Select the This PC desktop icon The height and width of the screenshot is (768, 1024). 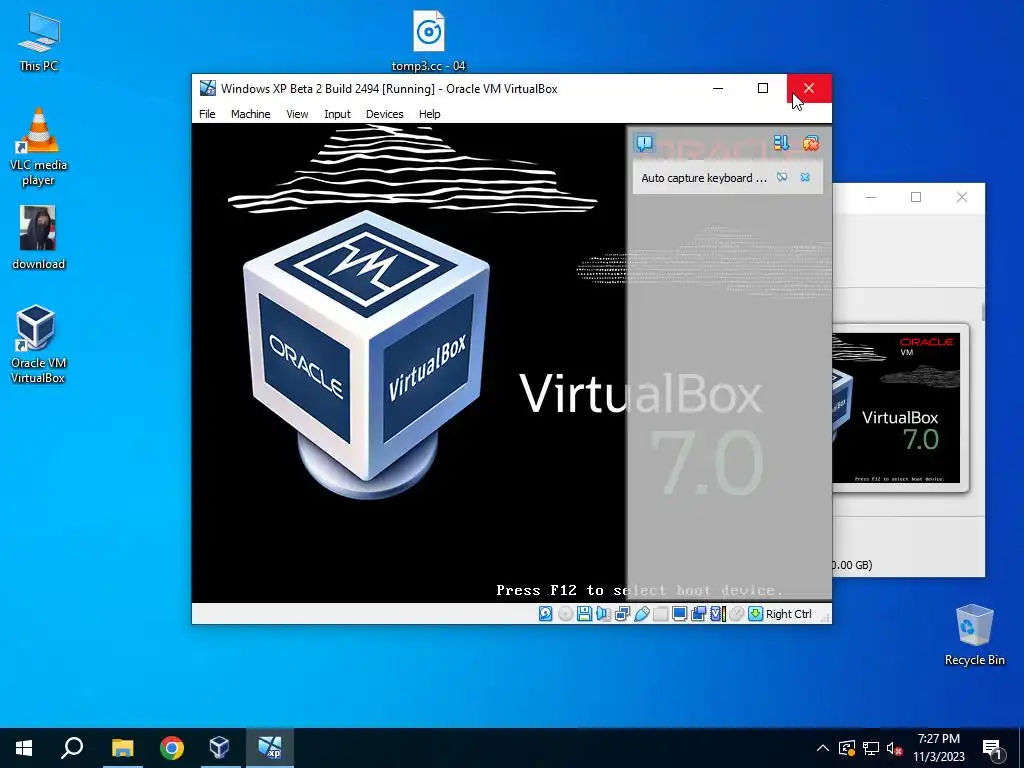39,42
